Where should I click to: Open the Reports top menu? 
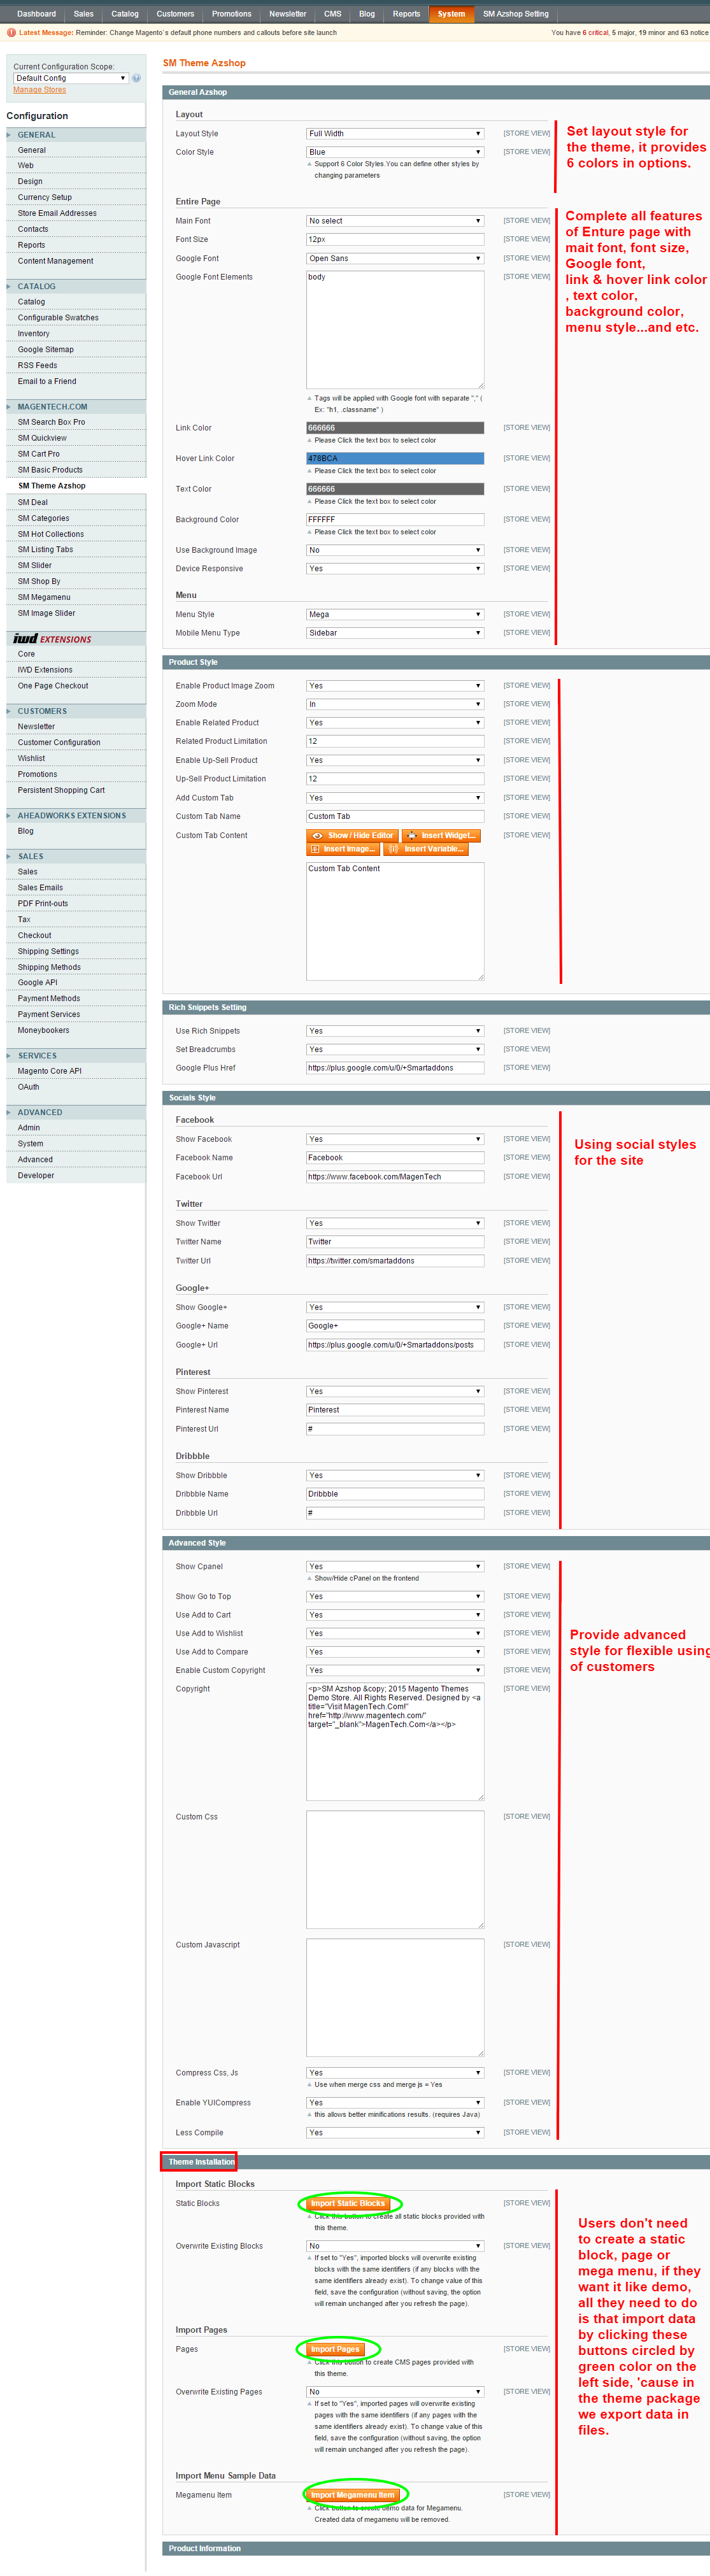pos(406,14)
